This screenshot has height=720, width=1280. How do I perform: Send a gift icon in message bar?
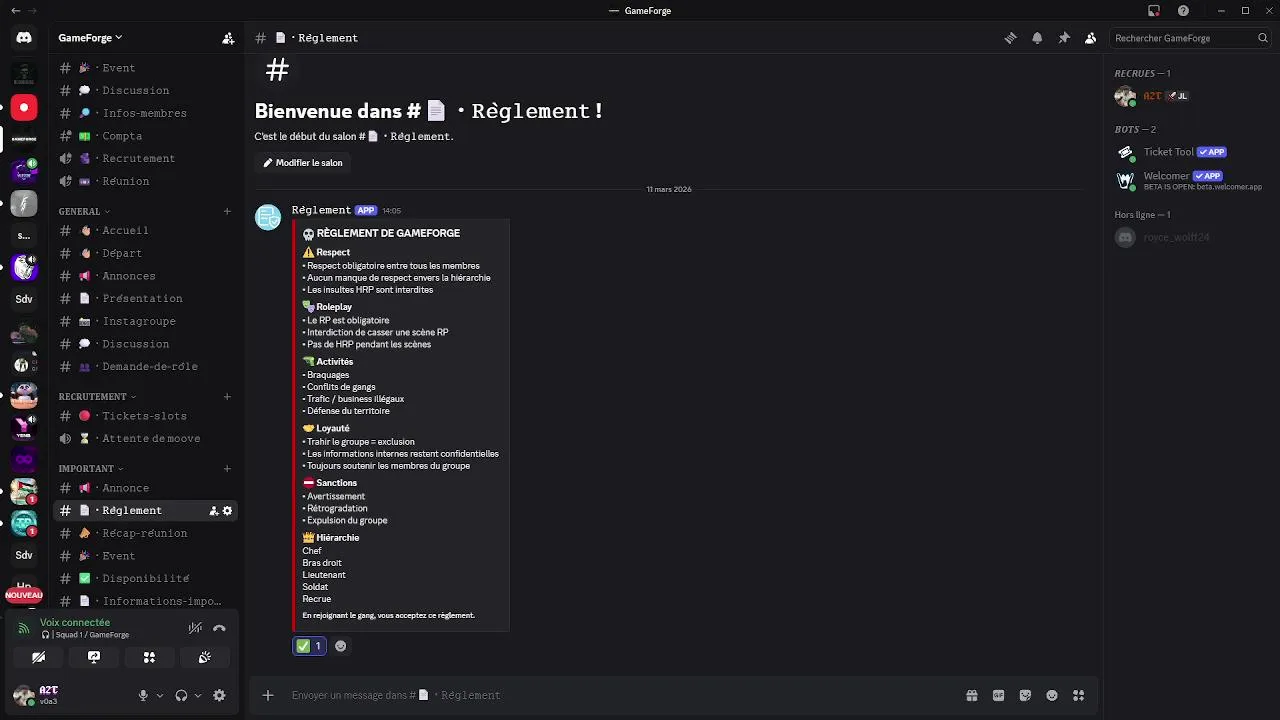point(971,695)
